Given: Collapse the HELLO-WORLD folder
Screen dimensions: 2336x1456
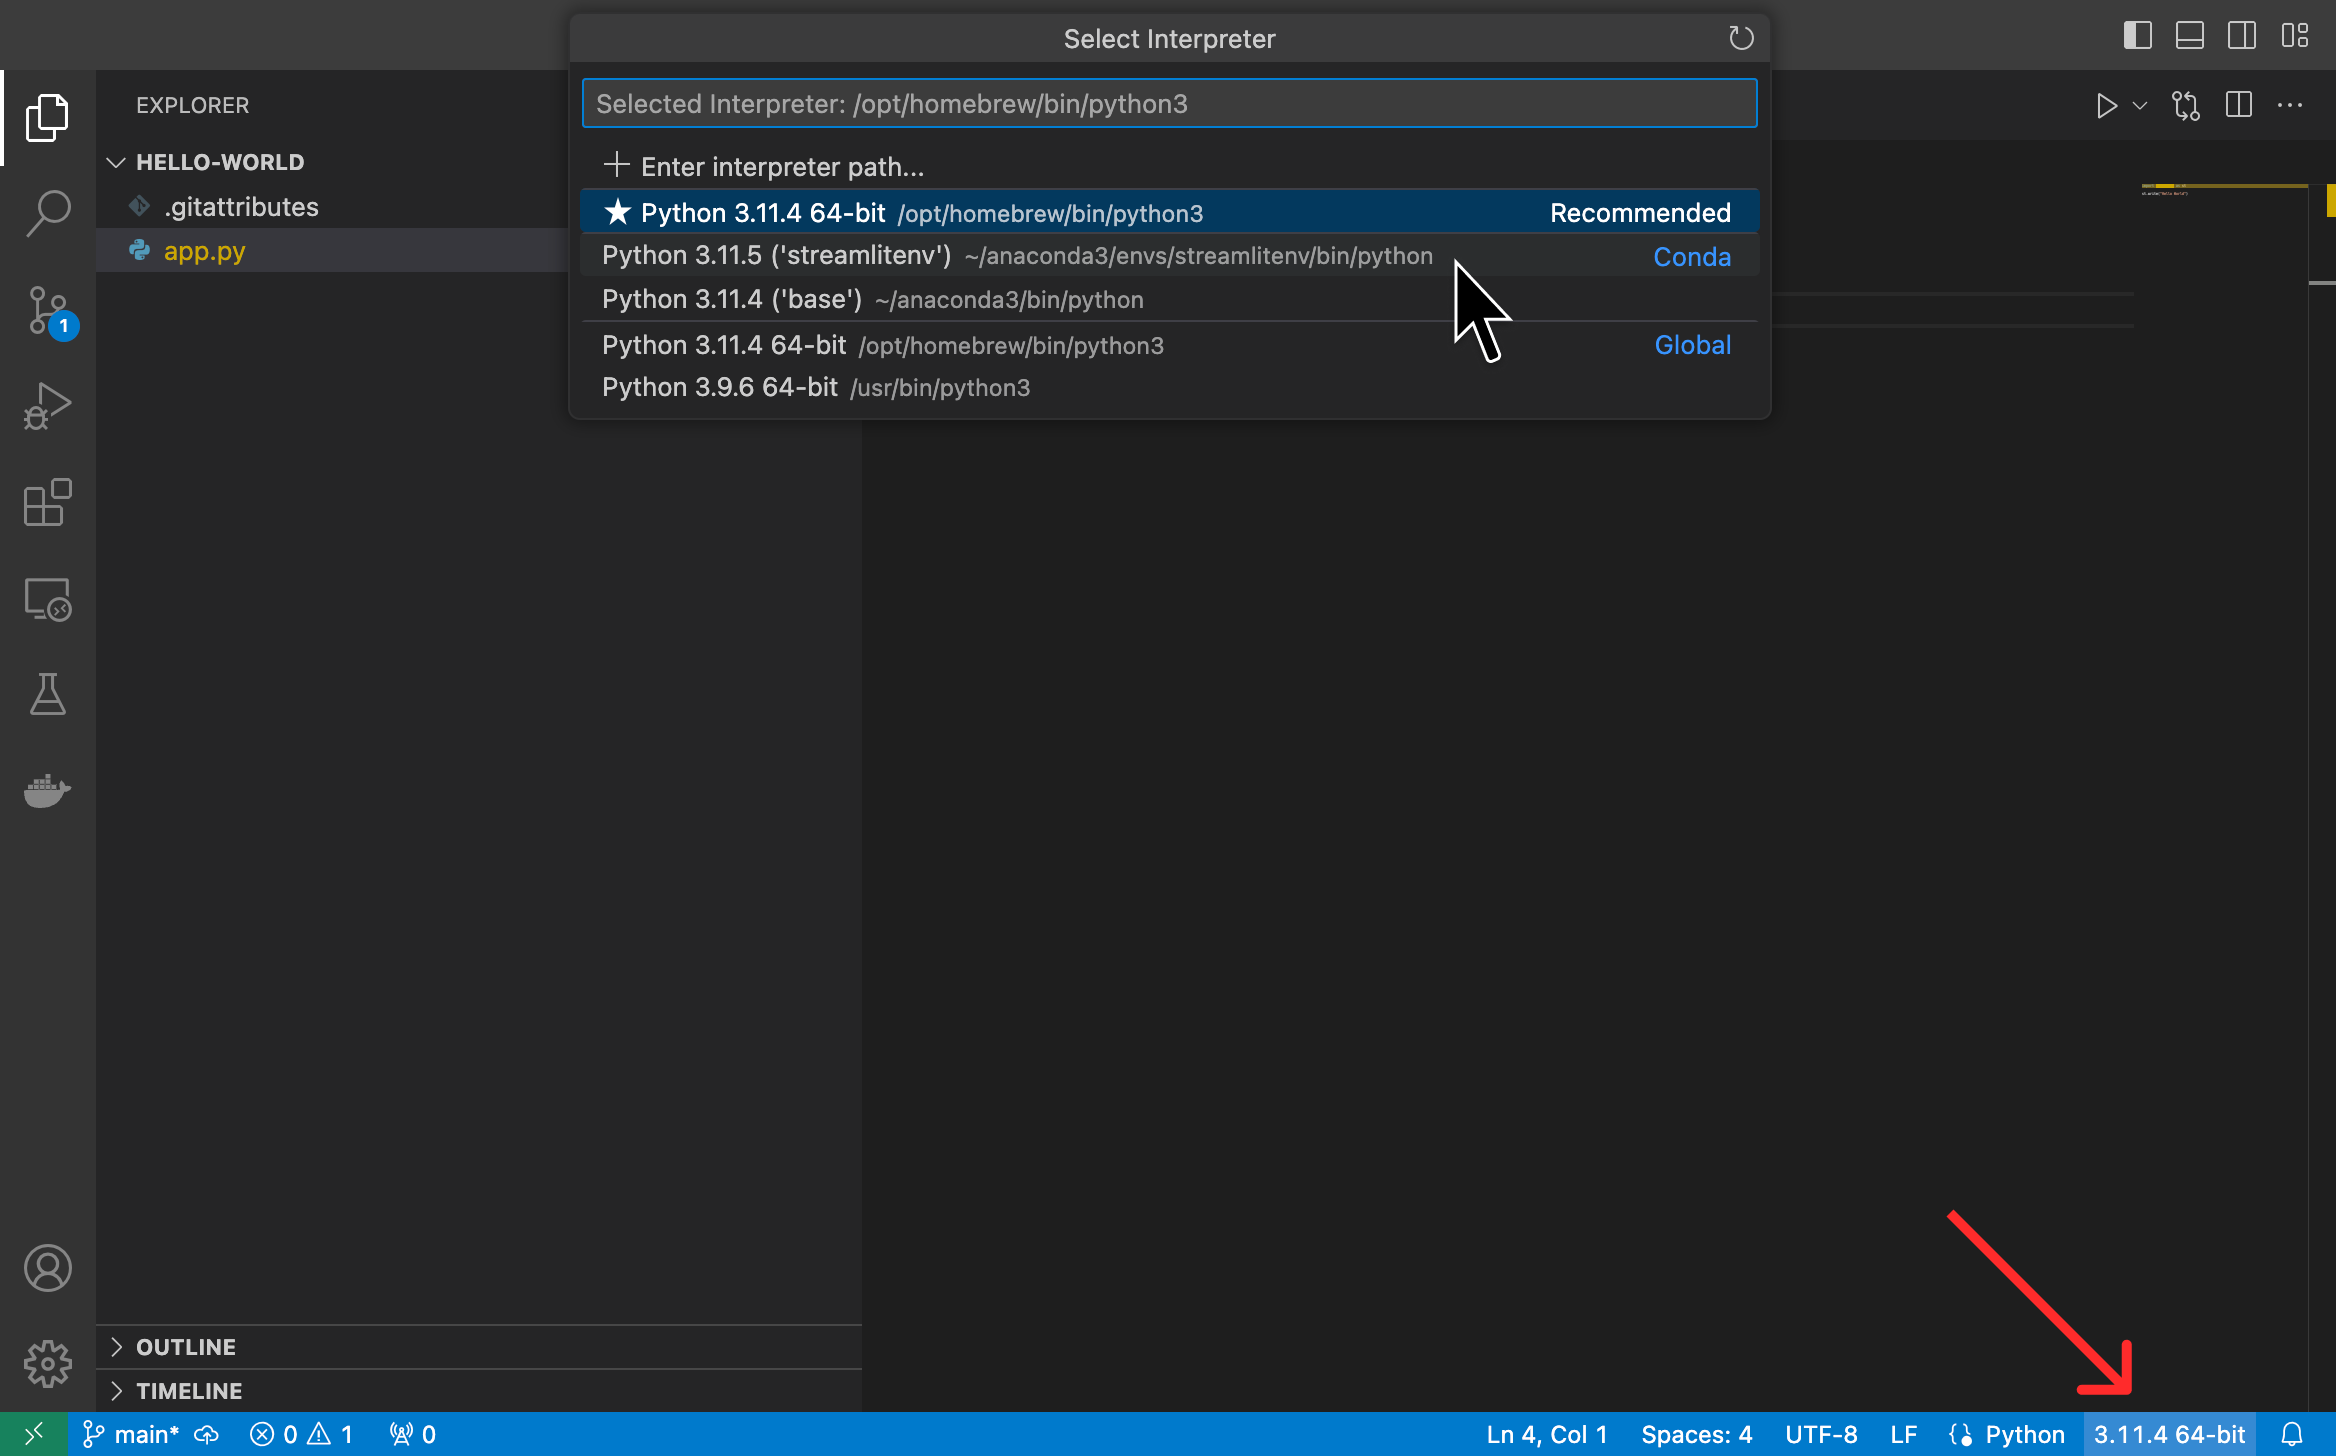Looking at the screenshot, I should pyautogui.click(x=117, y=162).
